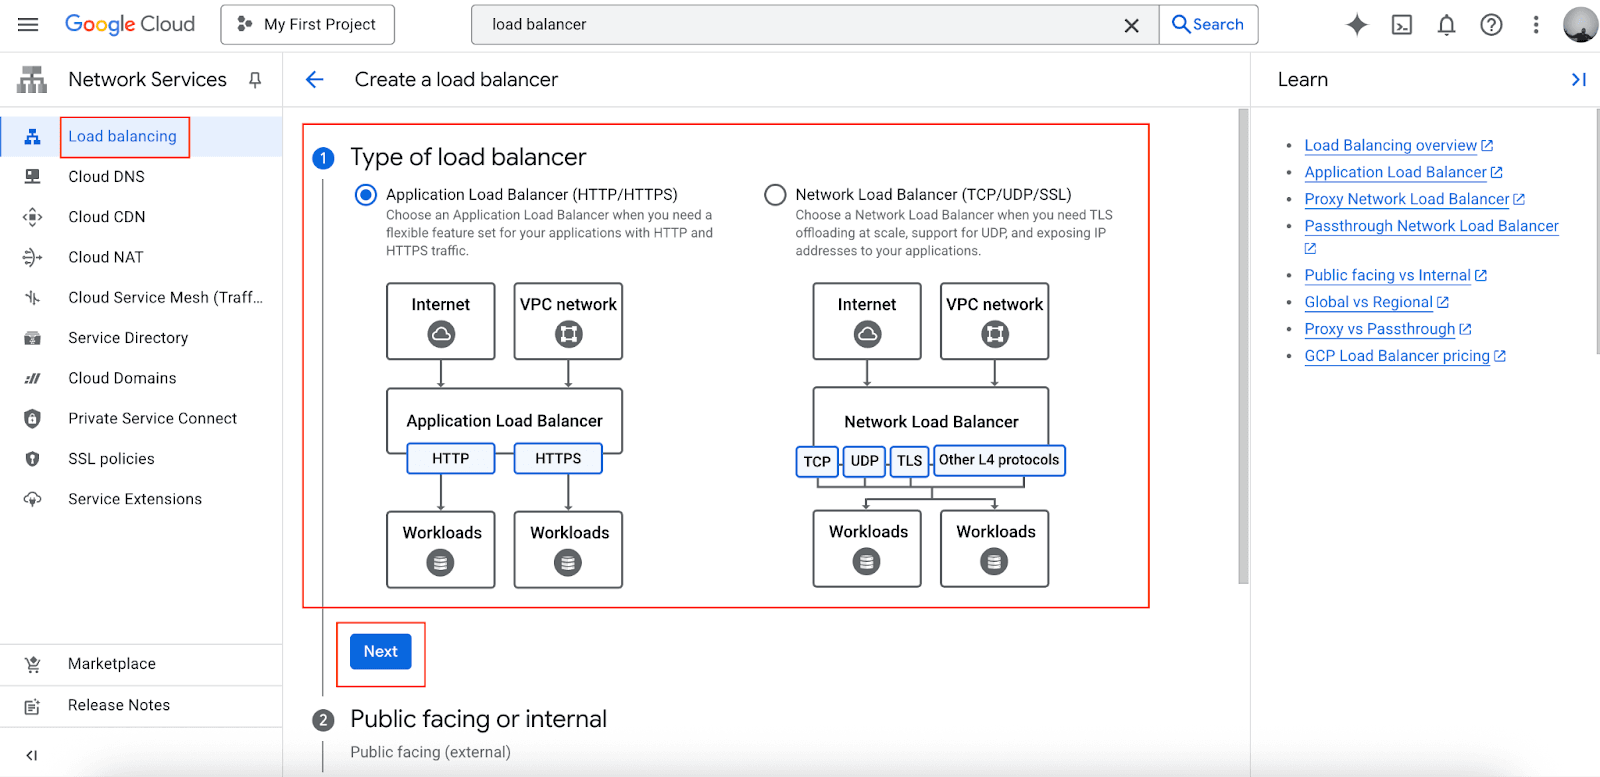This screenshot has width=1600, height=777.
Task: Click the Cloud Domains sidebar icon
Action: click(x=32, y=378)
